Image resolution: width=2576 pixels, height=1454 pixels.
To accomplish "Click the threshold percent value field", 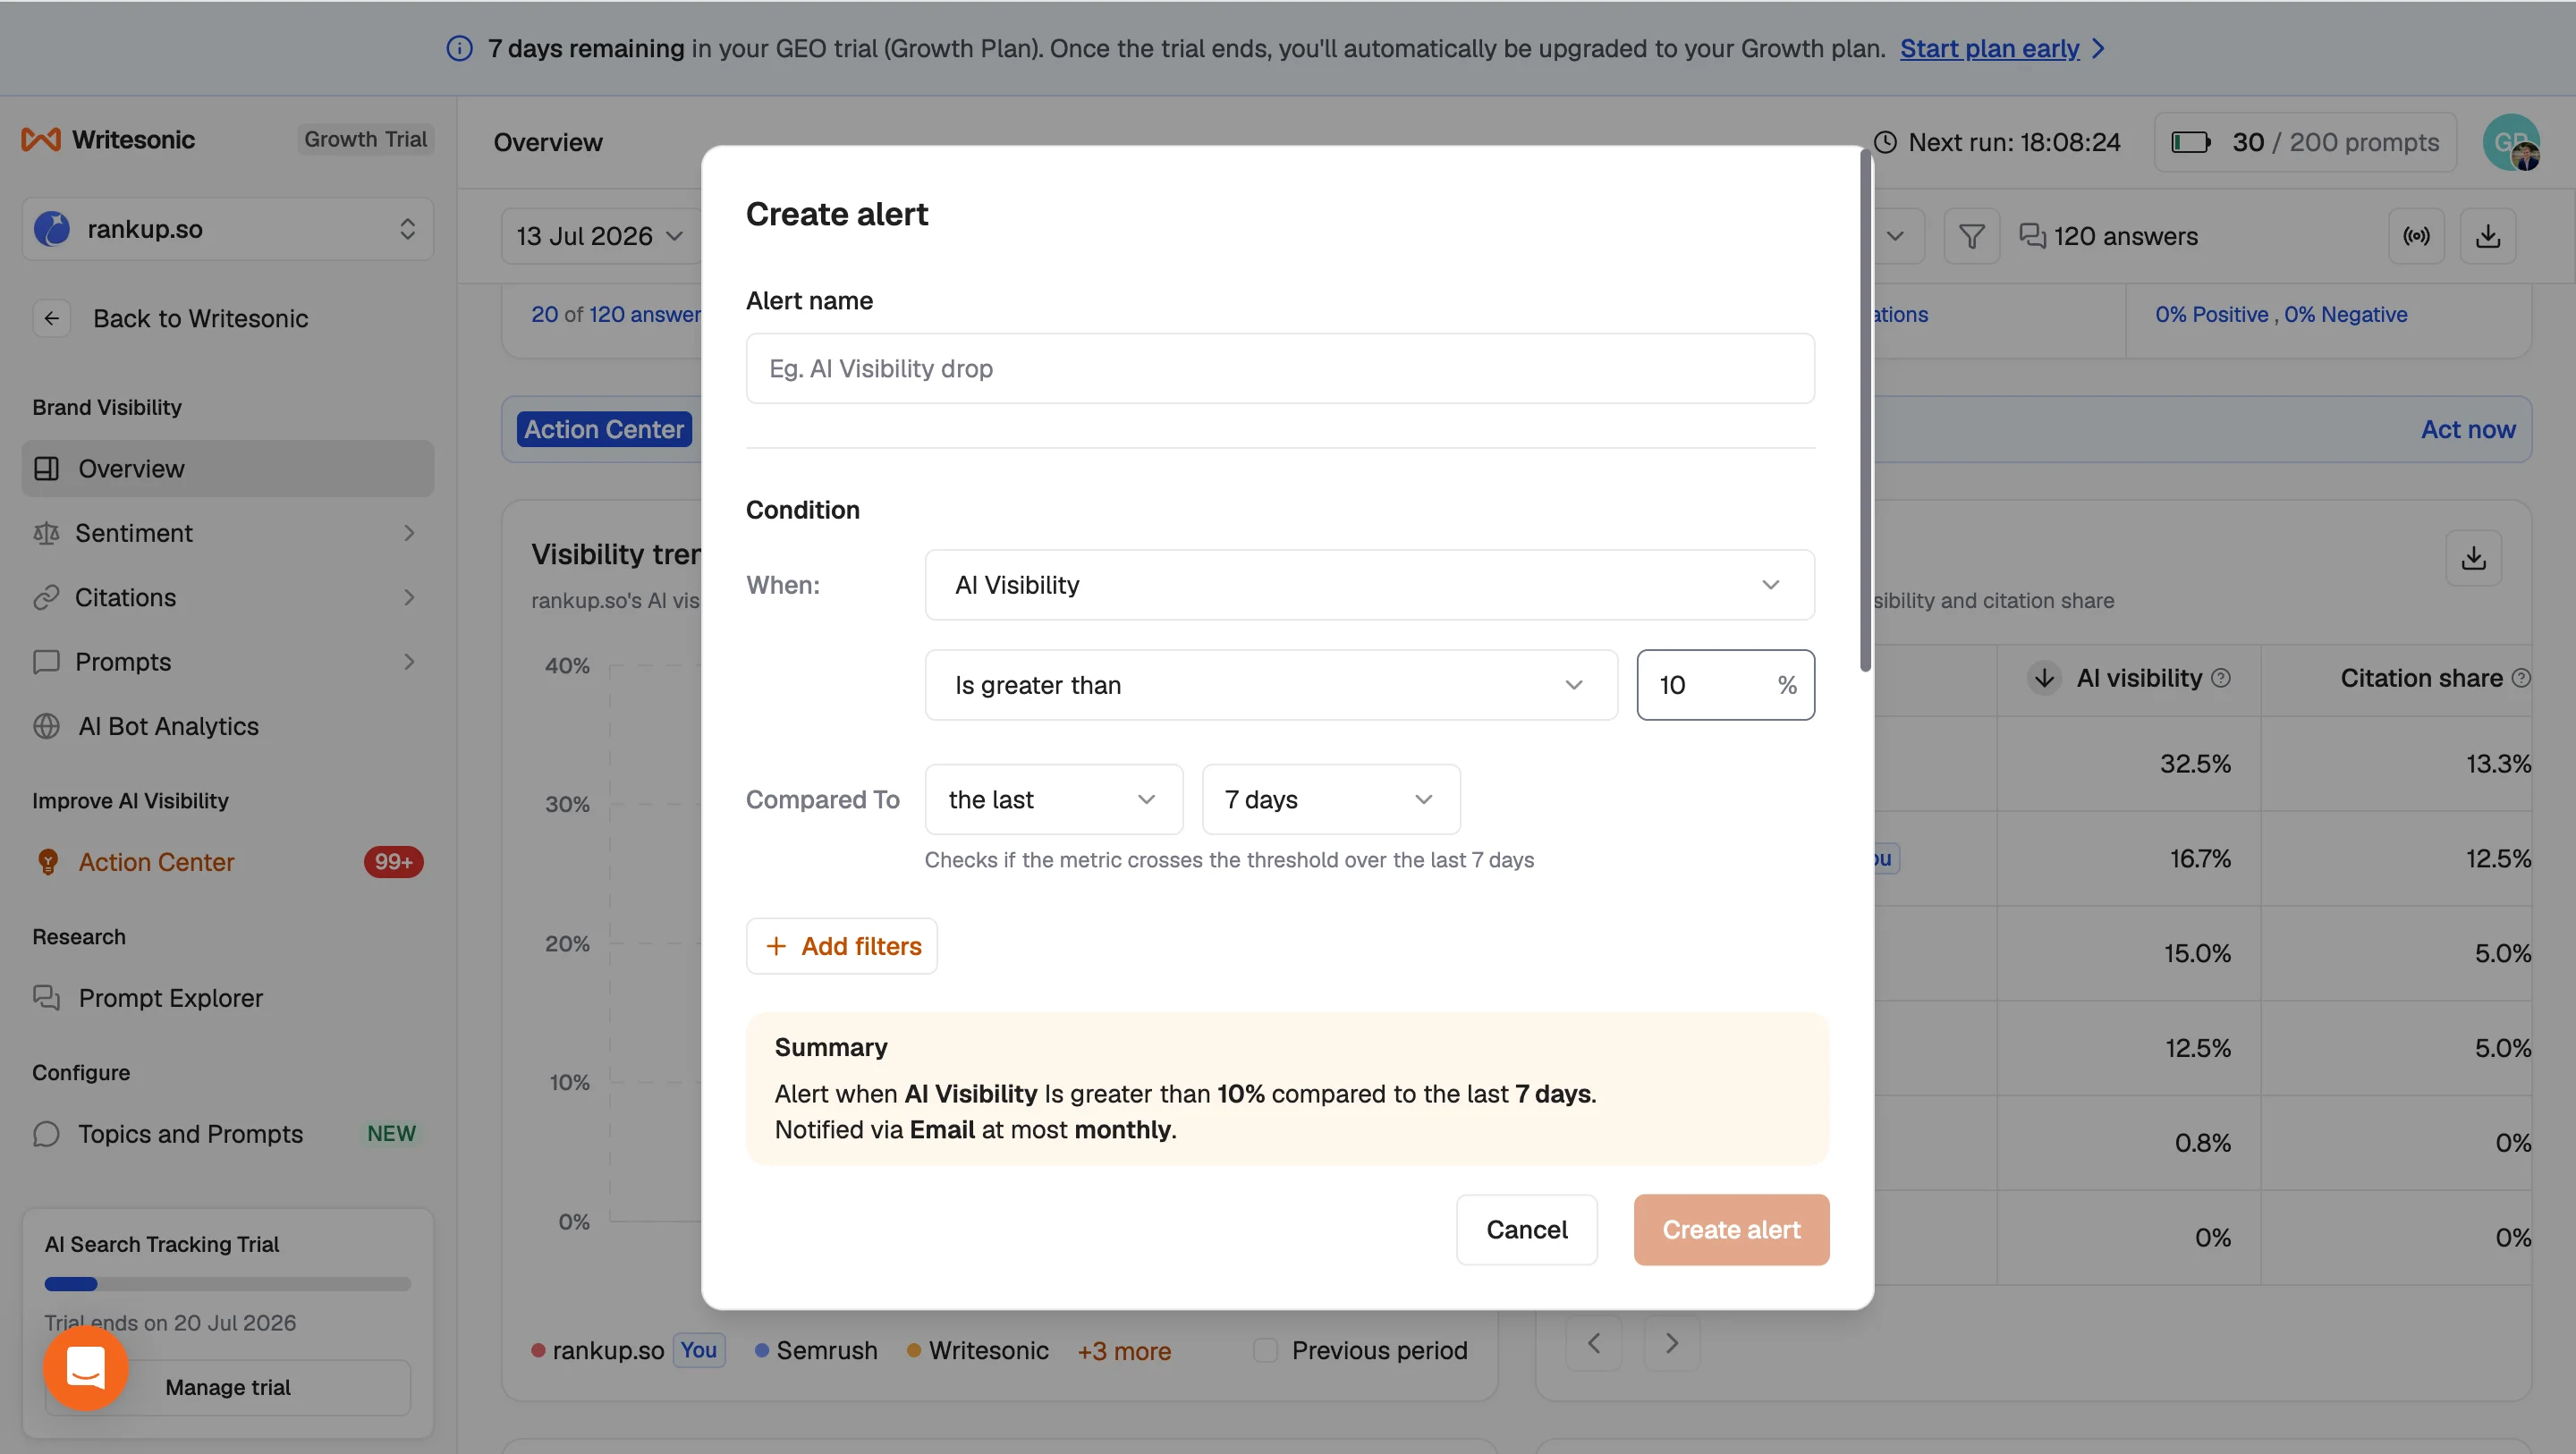I will tap(1725, 685).
